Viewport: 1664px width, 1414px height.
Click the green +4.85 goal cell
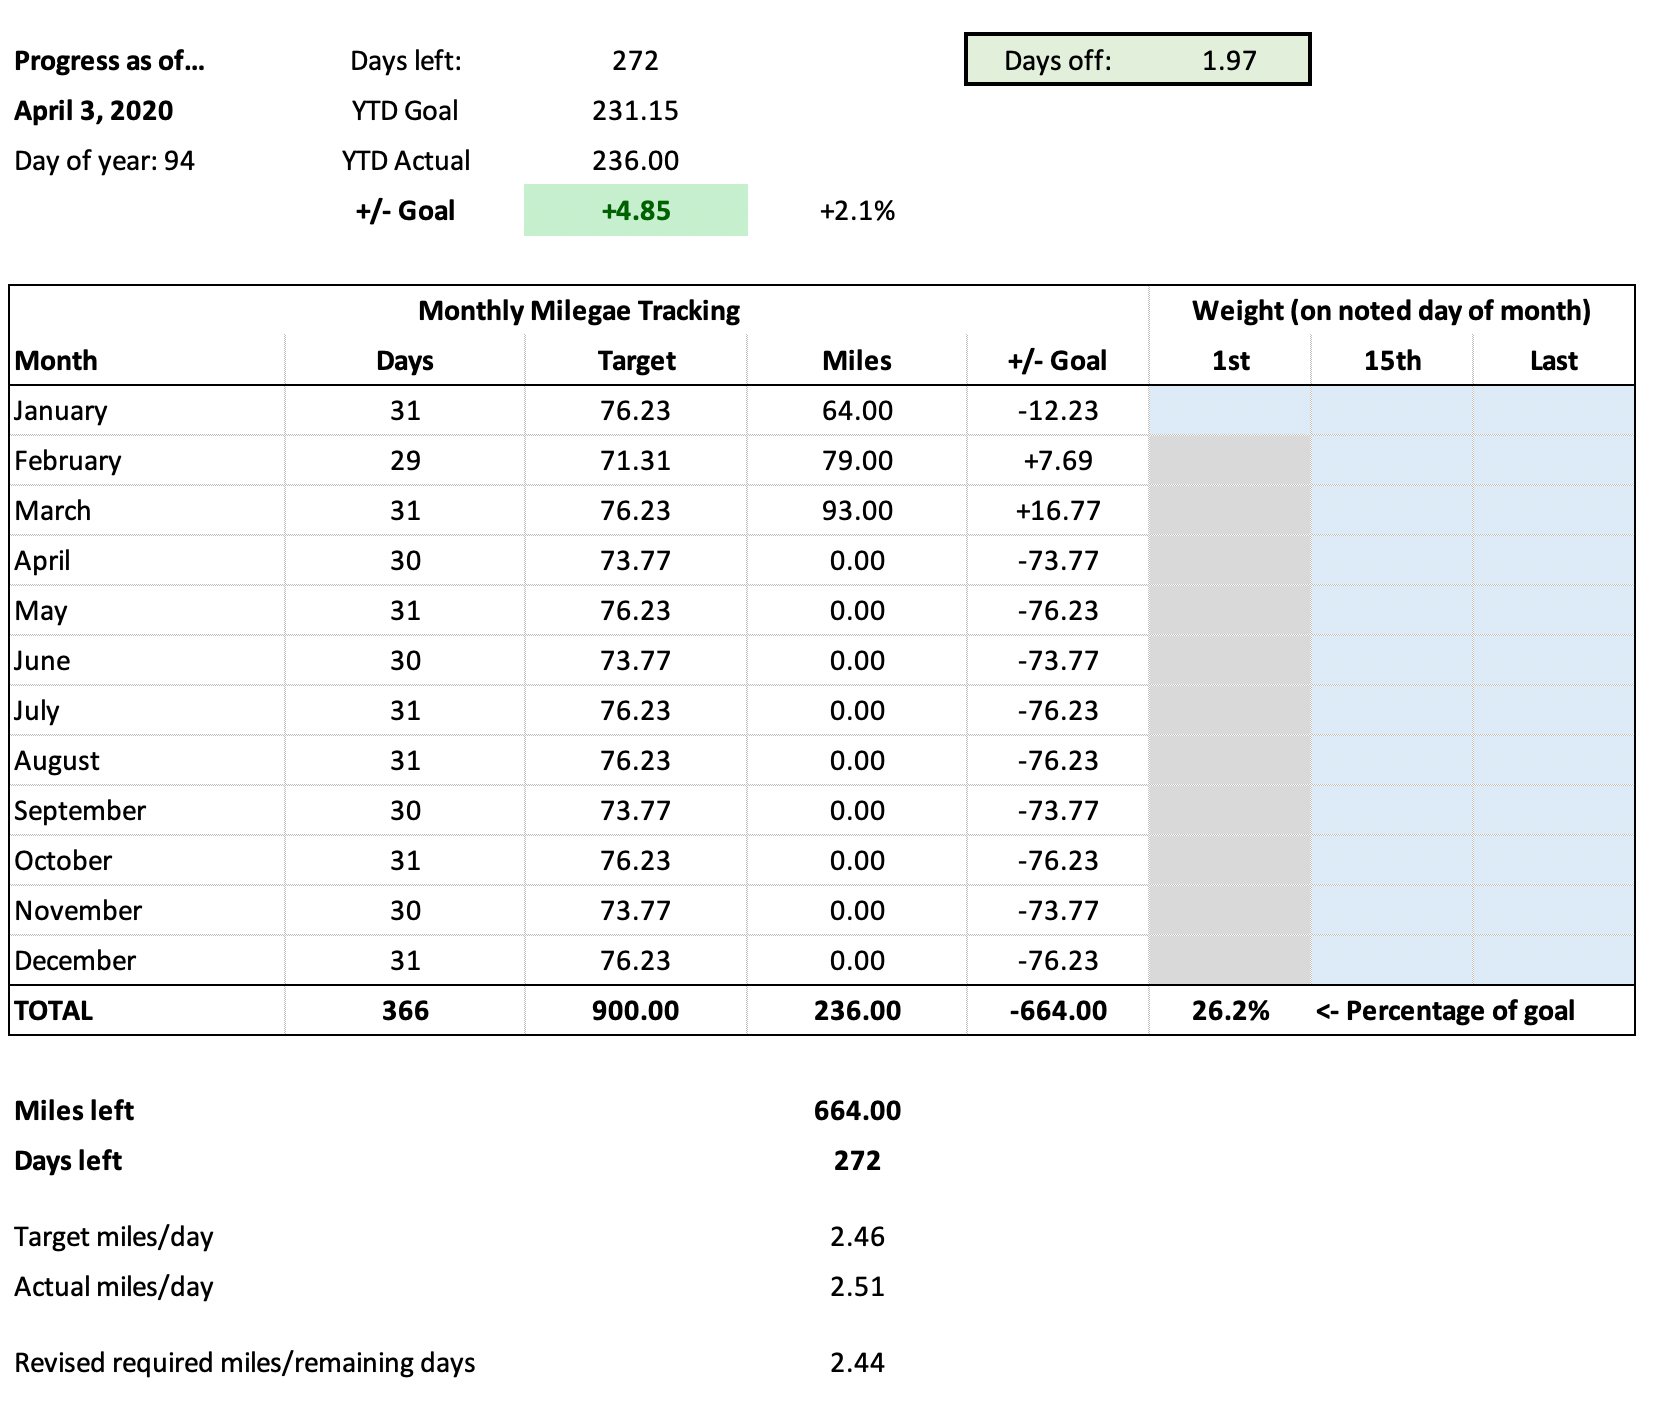635,210
